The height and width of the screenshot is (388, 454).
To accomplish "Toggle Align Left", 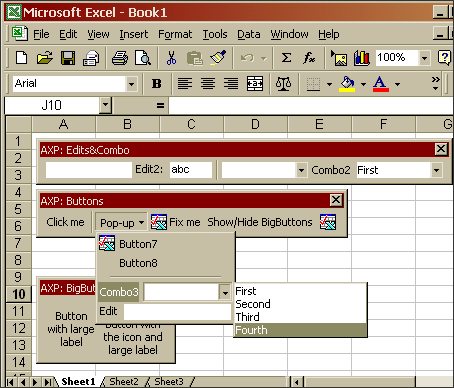I will click(x=185, y=83).
